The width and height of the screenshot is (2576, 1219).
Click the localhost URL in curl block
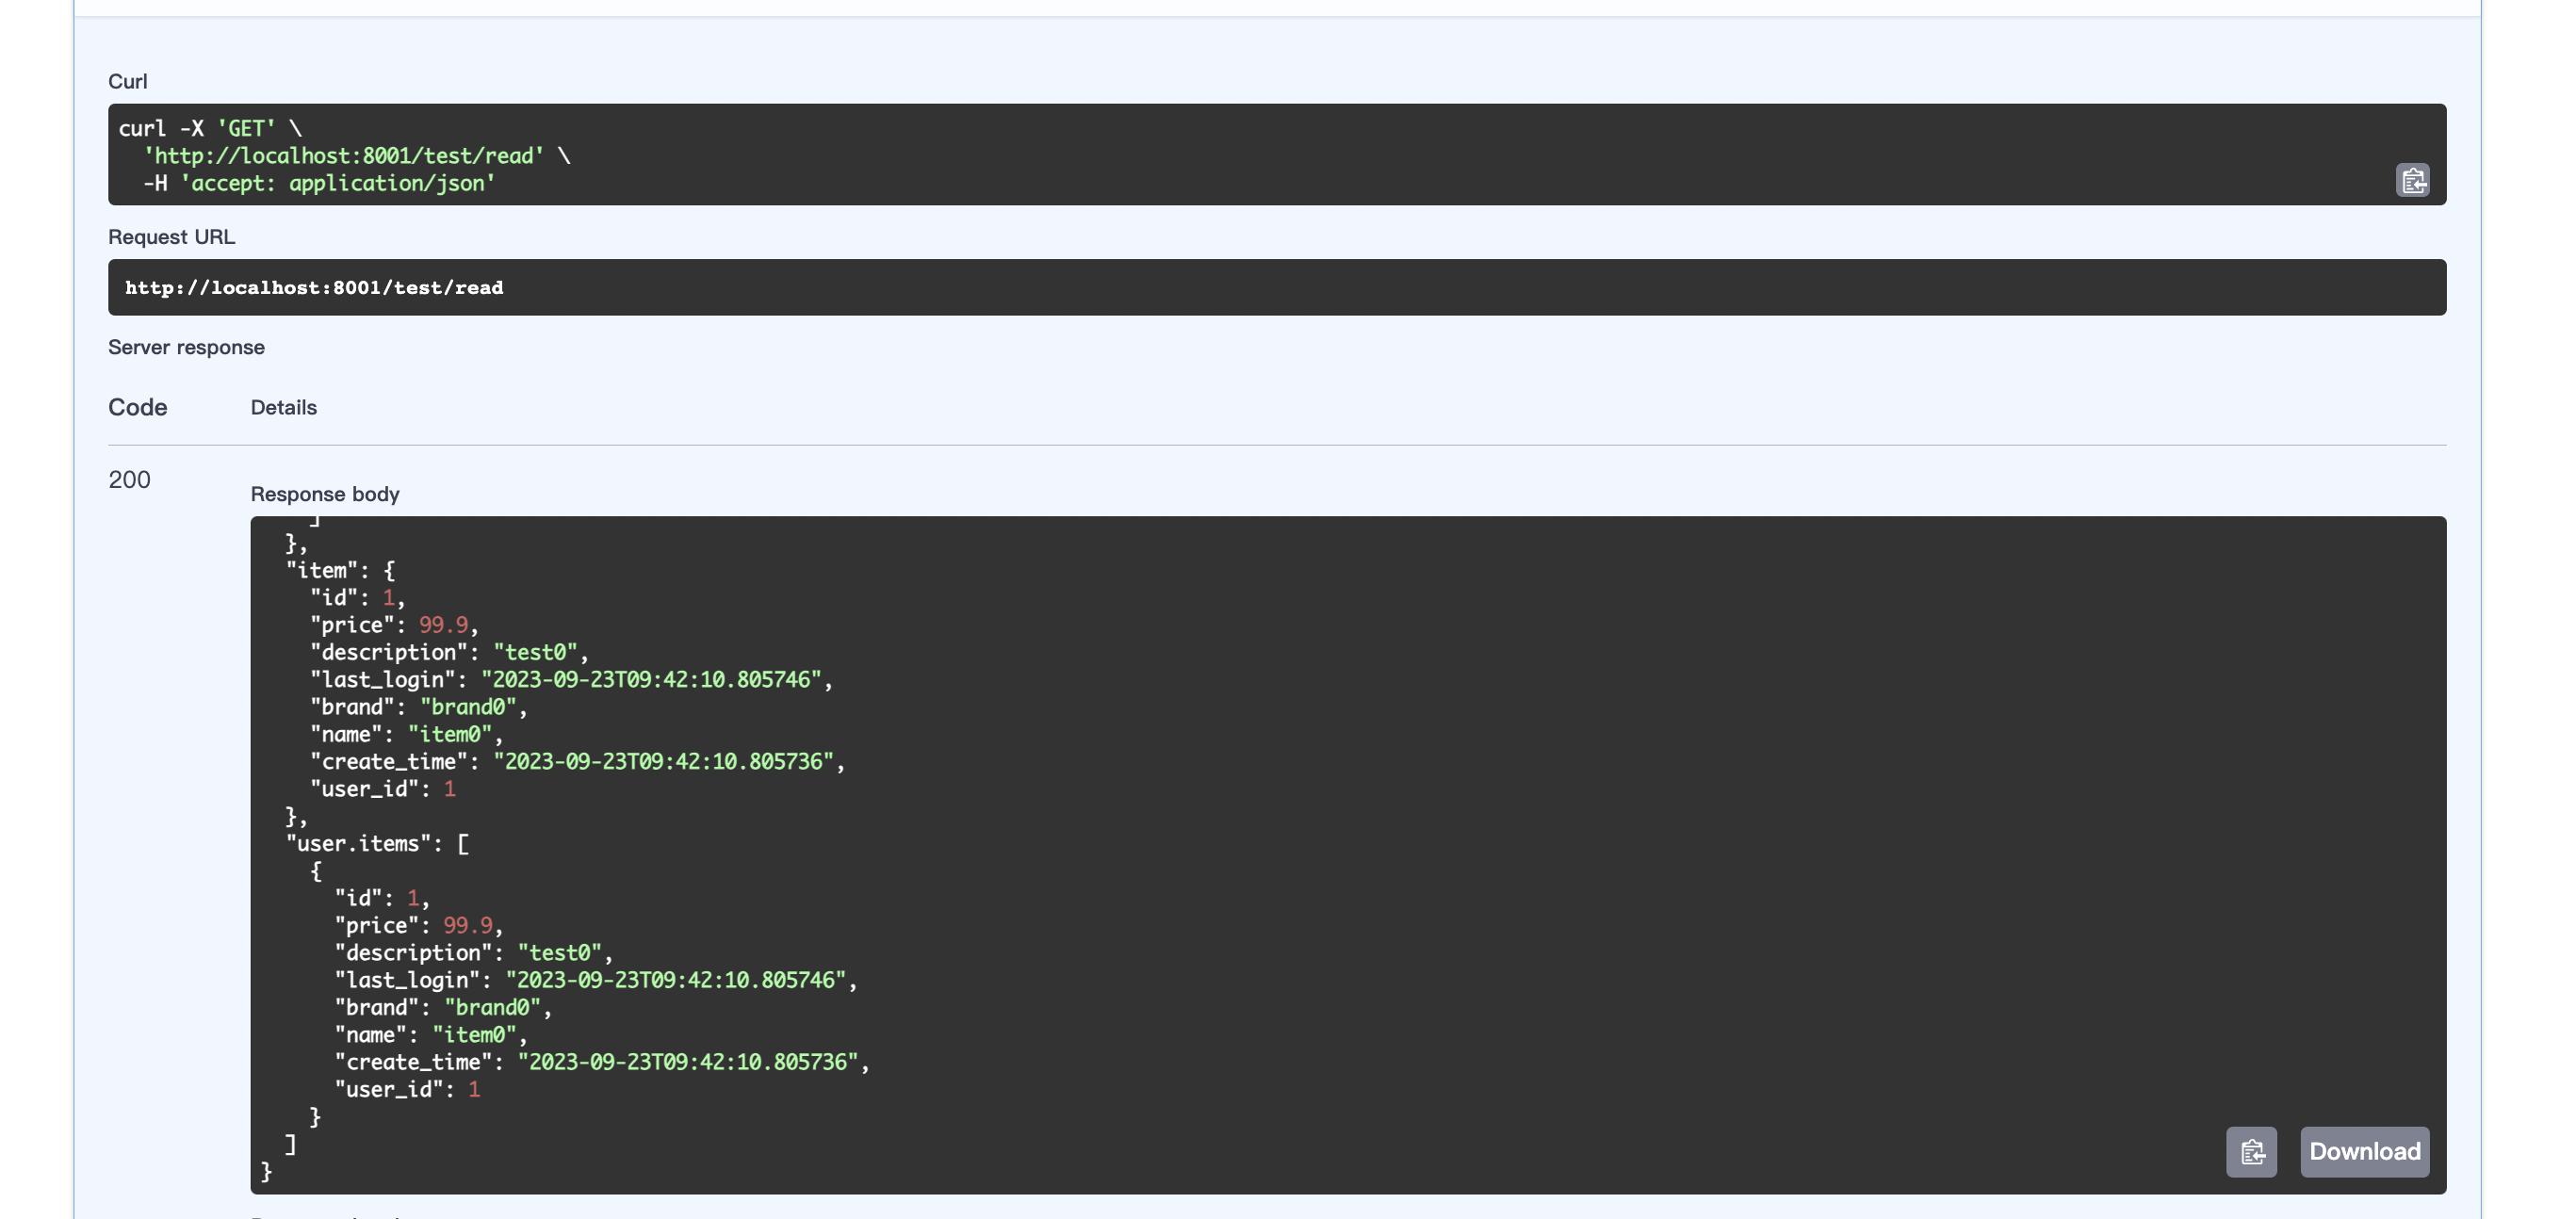[x=344, y=156]
